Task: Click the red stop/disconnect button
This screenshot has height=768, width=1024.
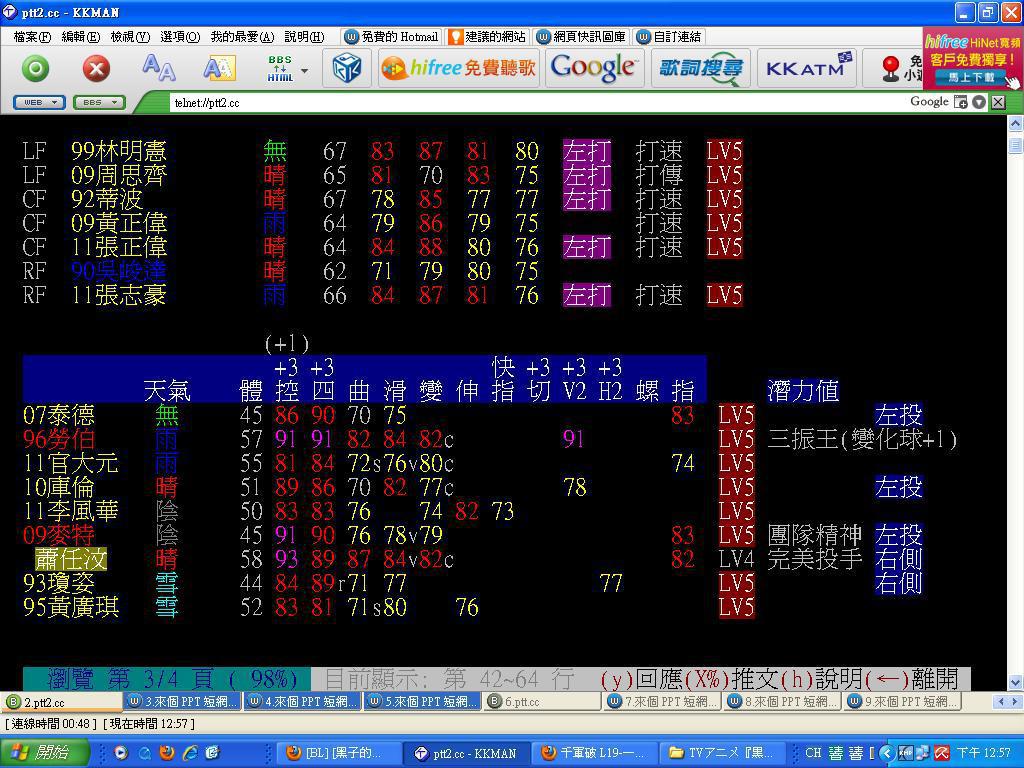Action: [x=96, y=68]
